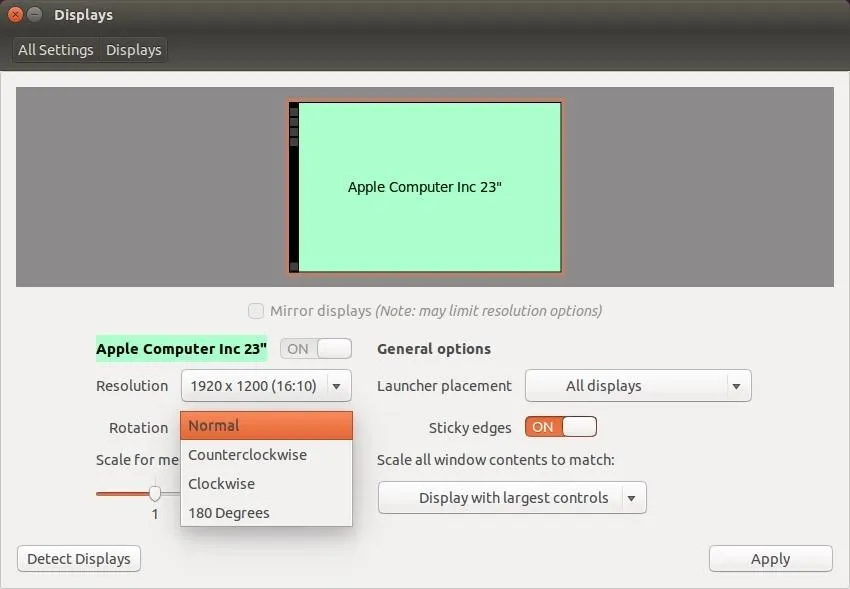Screen dimensions: 850x589
Task: Choose 180 Degrees rotation option
Action: (x=266, y=513)
